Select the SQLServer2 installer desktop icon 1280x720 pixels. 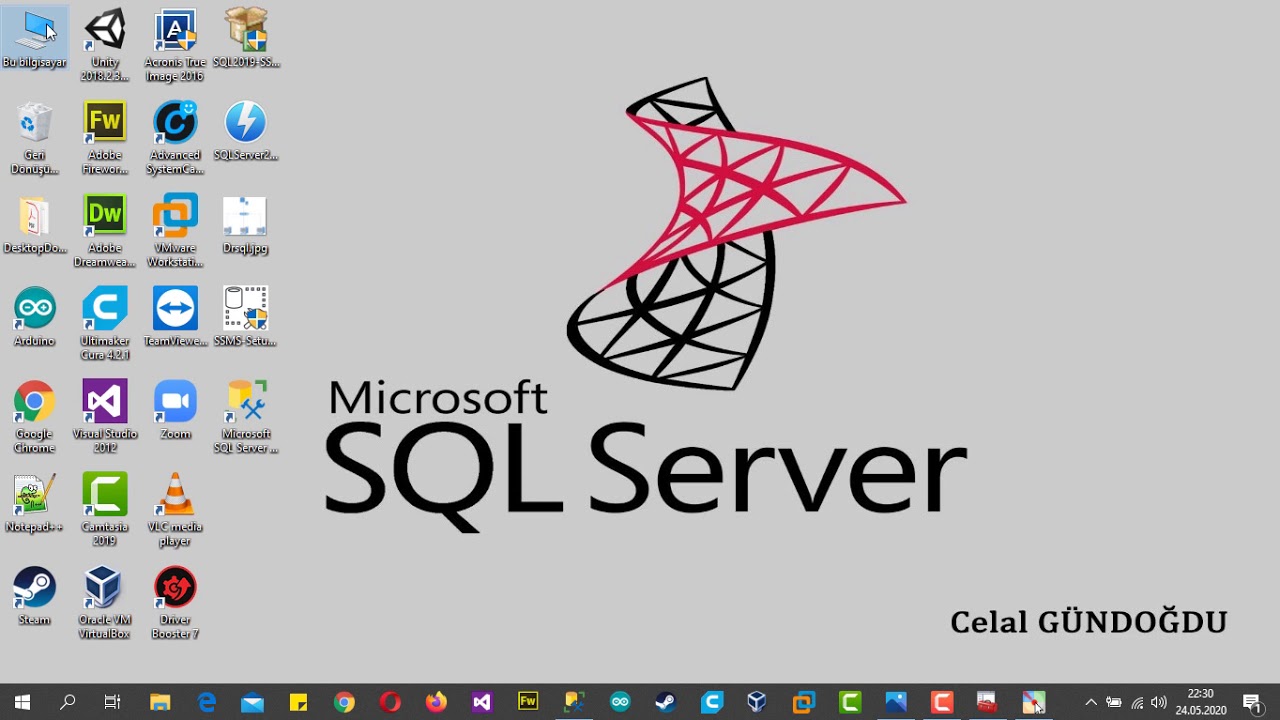246,131
